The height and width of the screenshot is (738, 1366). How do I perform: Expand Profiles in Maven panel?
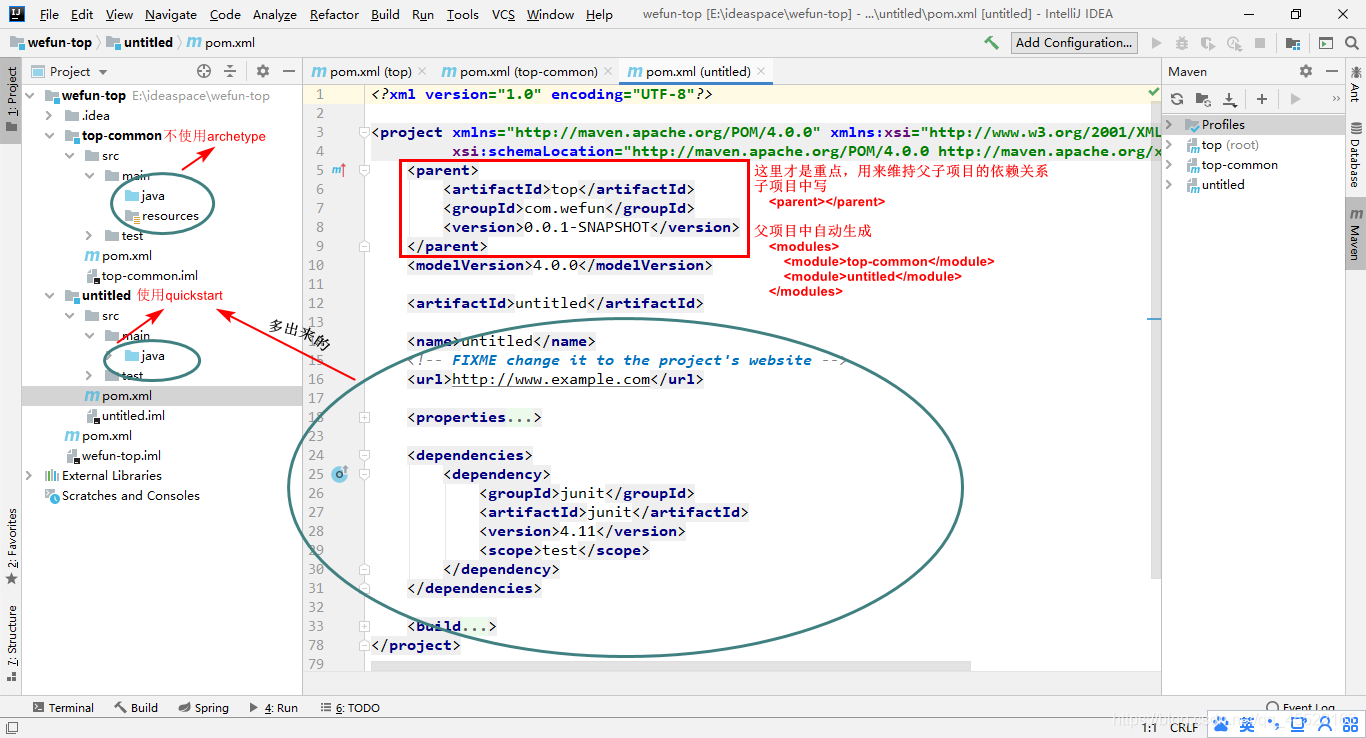1169,125
